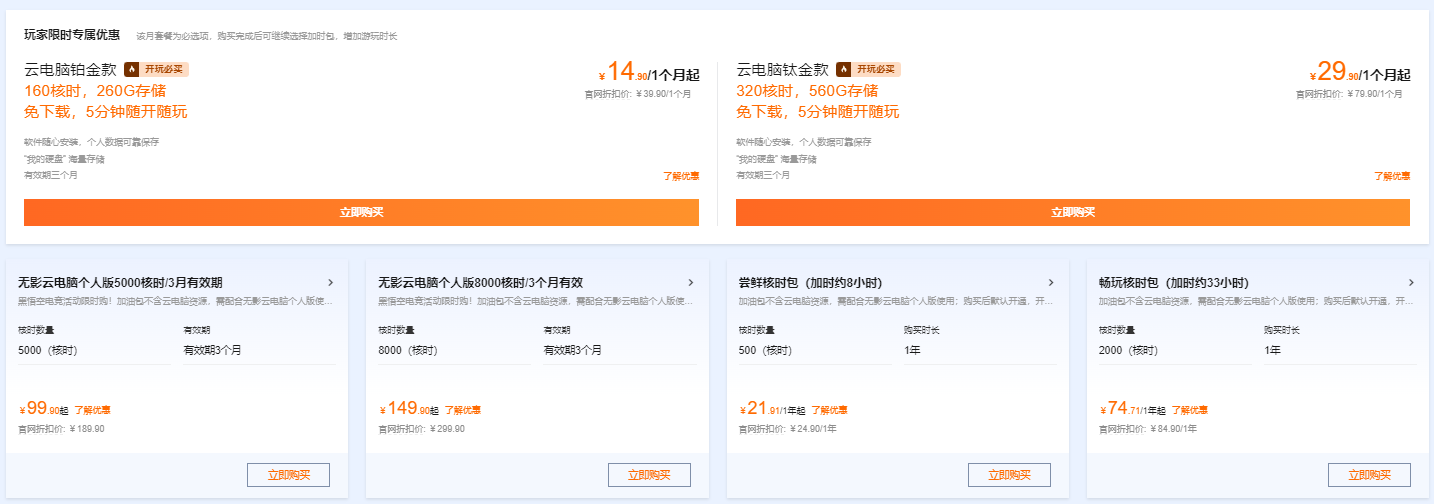Click the 尝鲜核时包（加时约8小时）title
Viewport: 1434px width, 504px height.
[x=810, y=283]
